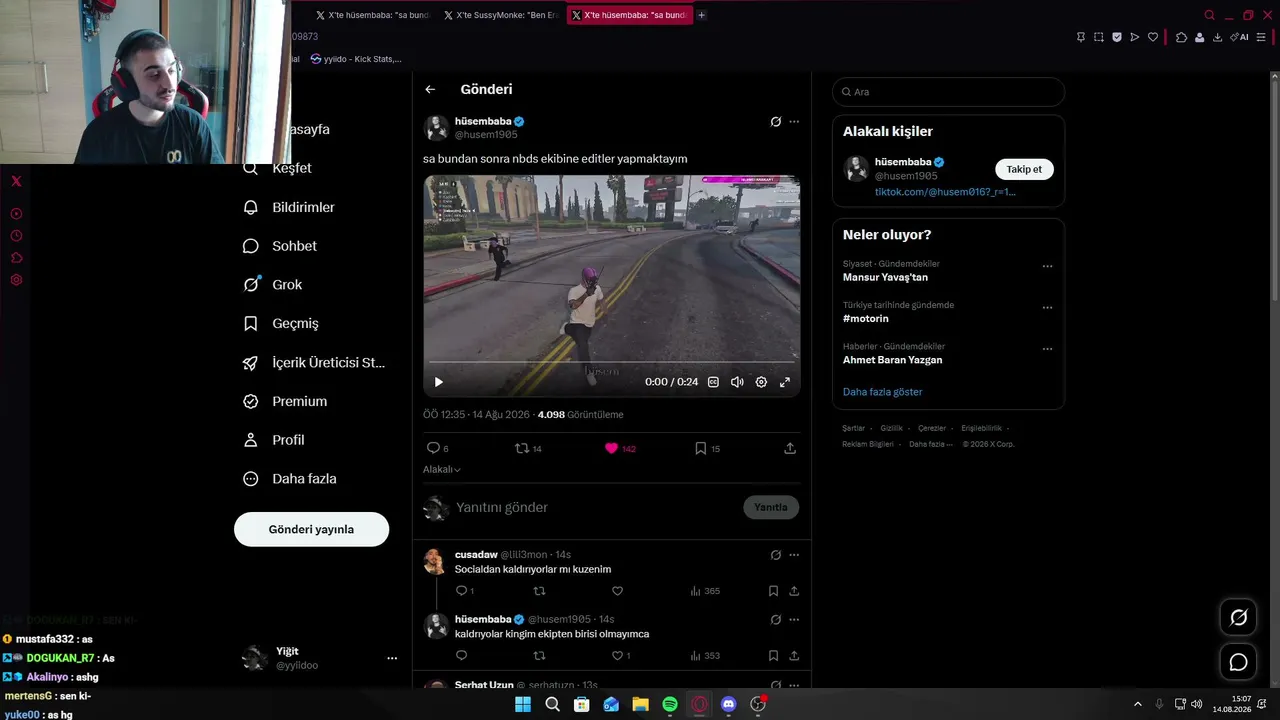
Task: Open hüsembaba's profile from post header
Action: (x=483, y=121)
